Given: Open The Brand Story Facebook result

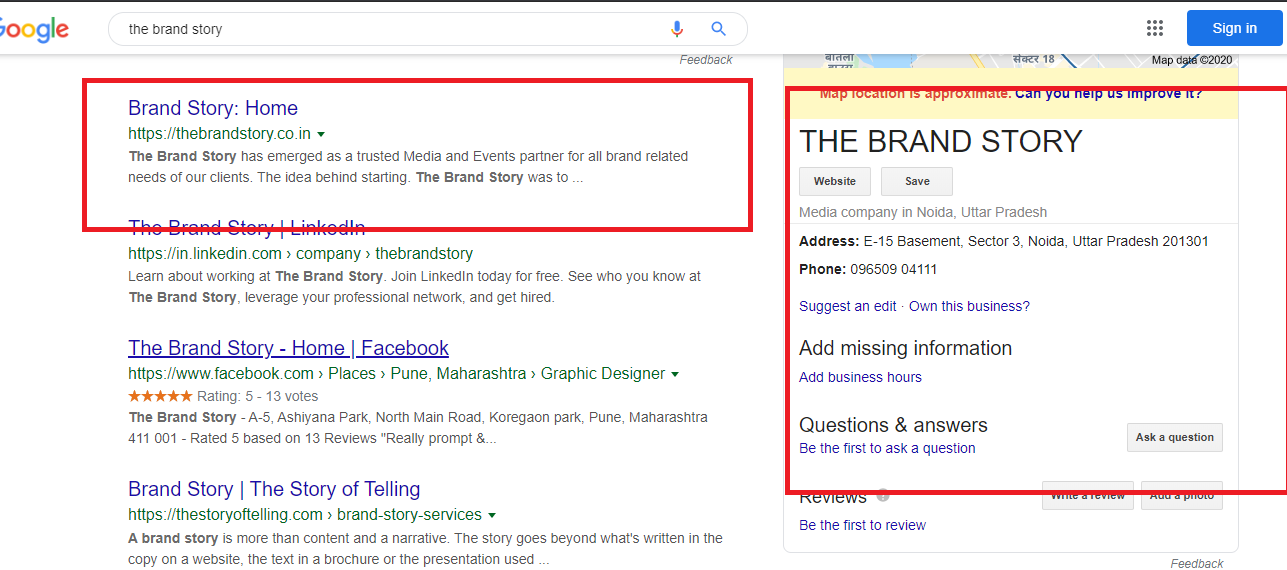Looking at the screenshot, I should click(x=288, y=348).
